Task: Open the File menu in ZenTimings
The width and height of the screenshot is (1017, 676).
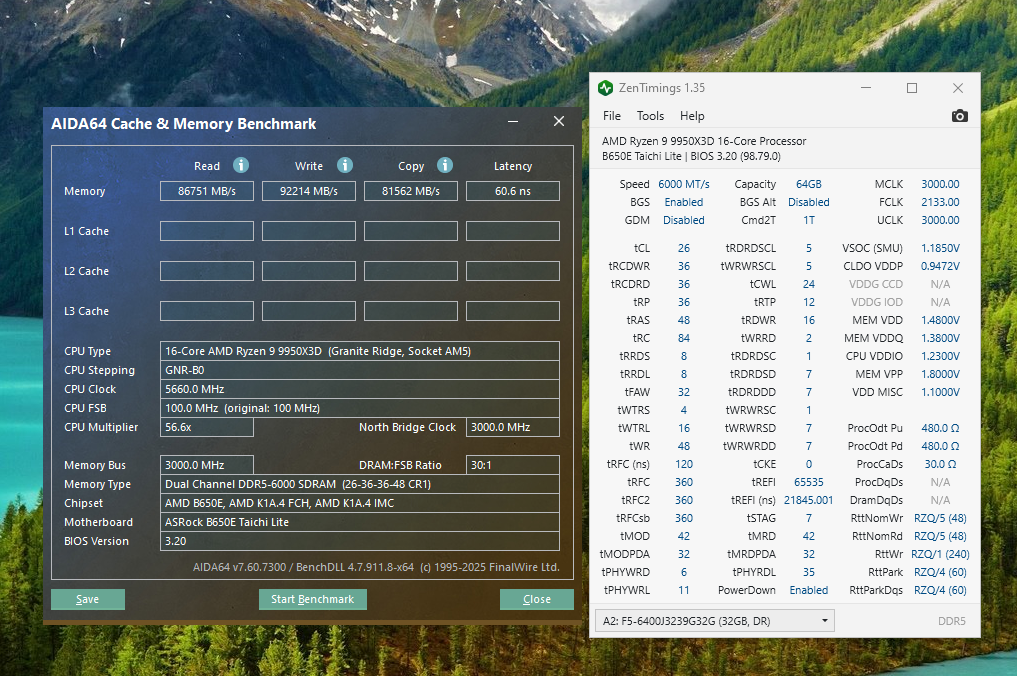Action: (612, 116)
